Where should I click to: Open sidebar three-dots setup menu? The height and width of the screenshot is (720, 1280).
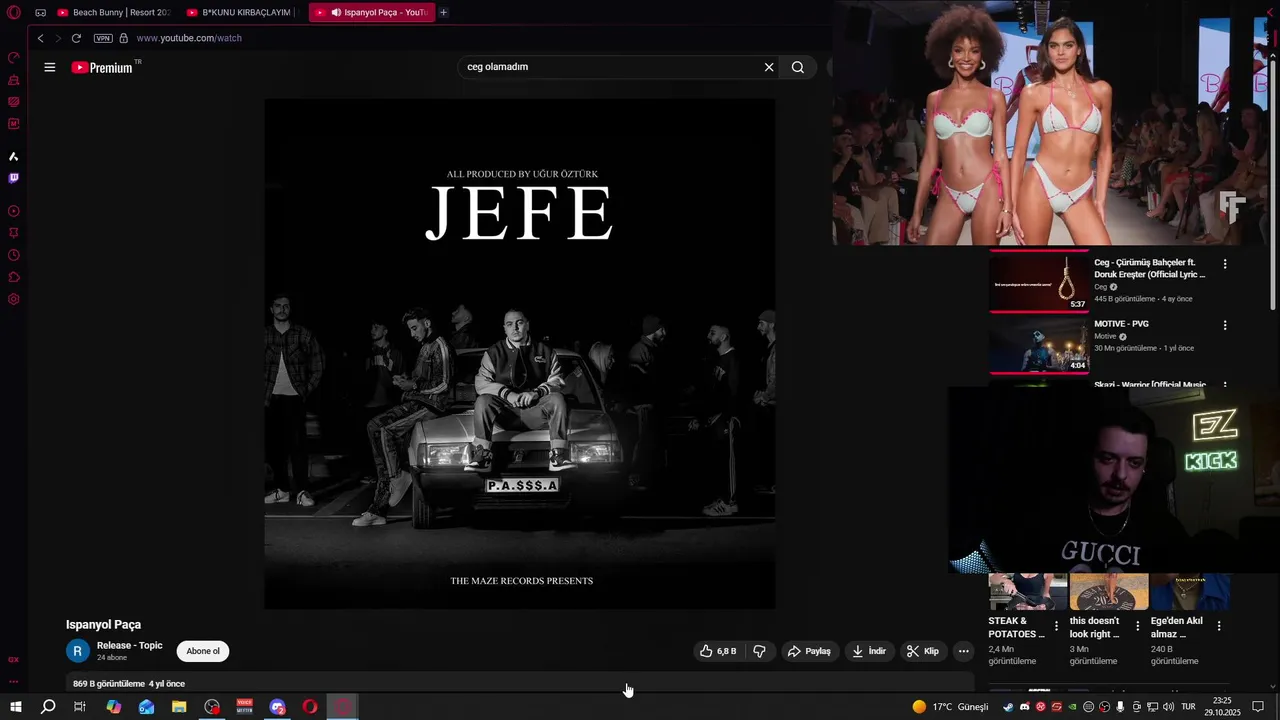(x=14, y=681)
